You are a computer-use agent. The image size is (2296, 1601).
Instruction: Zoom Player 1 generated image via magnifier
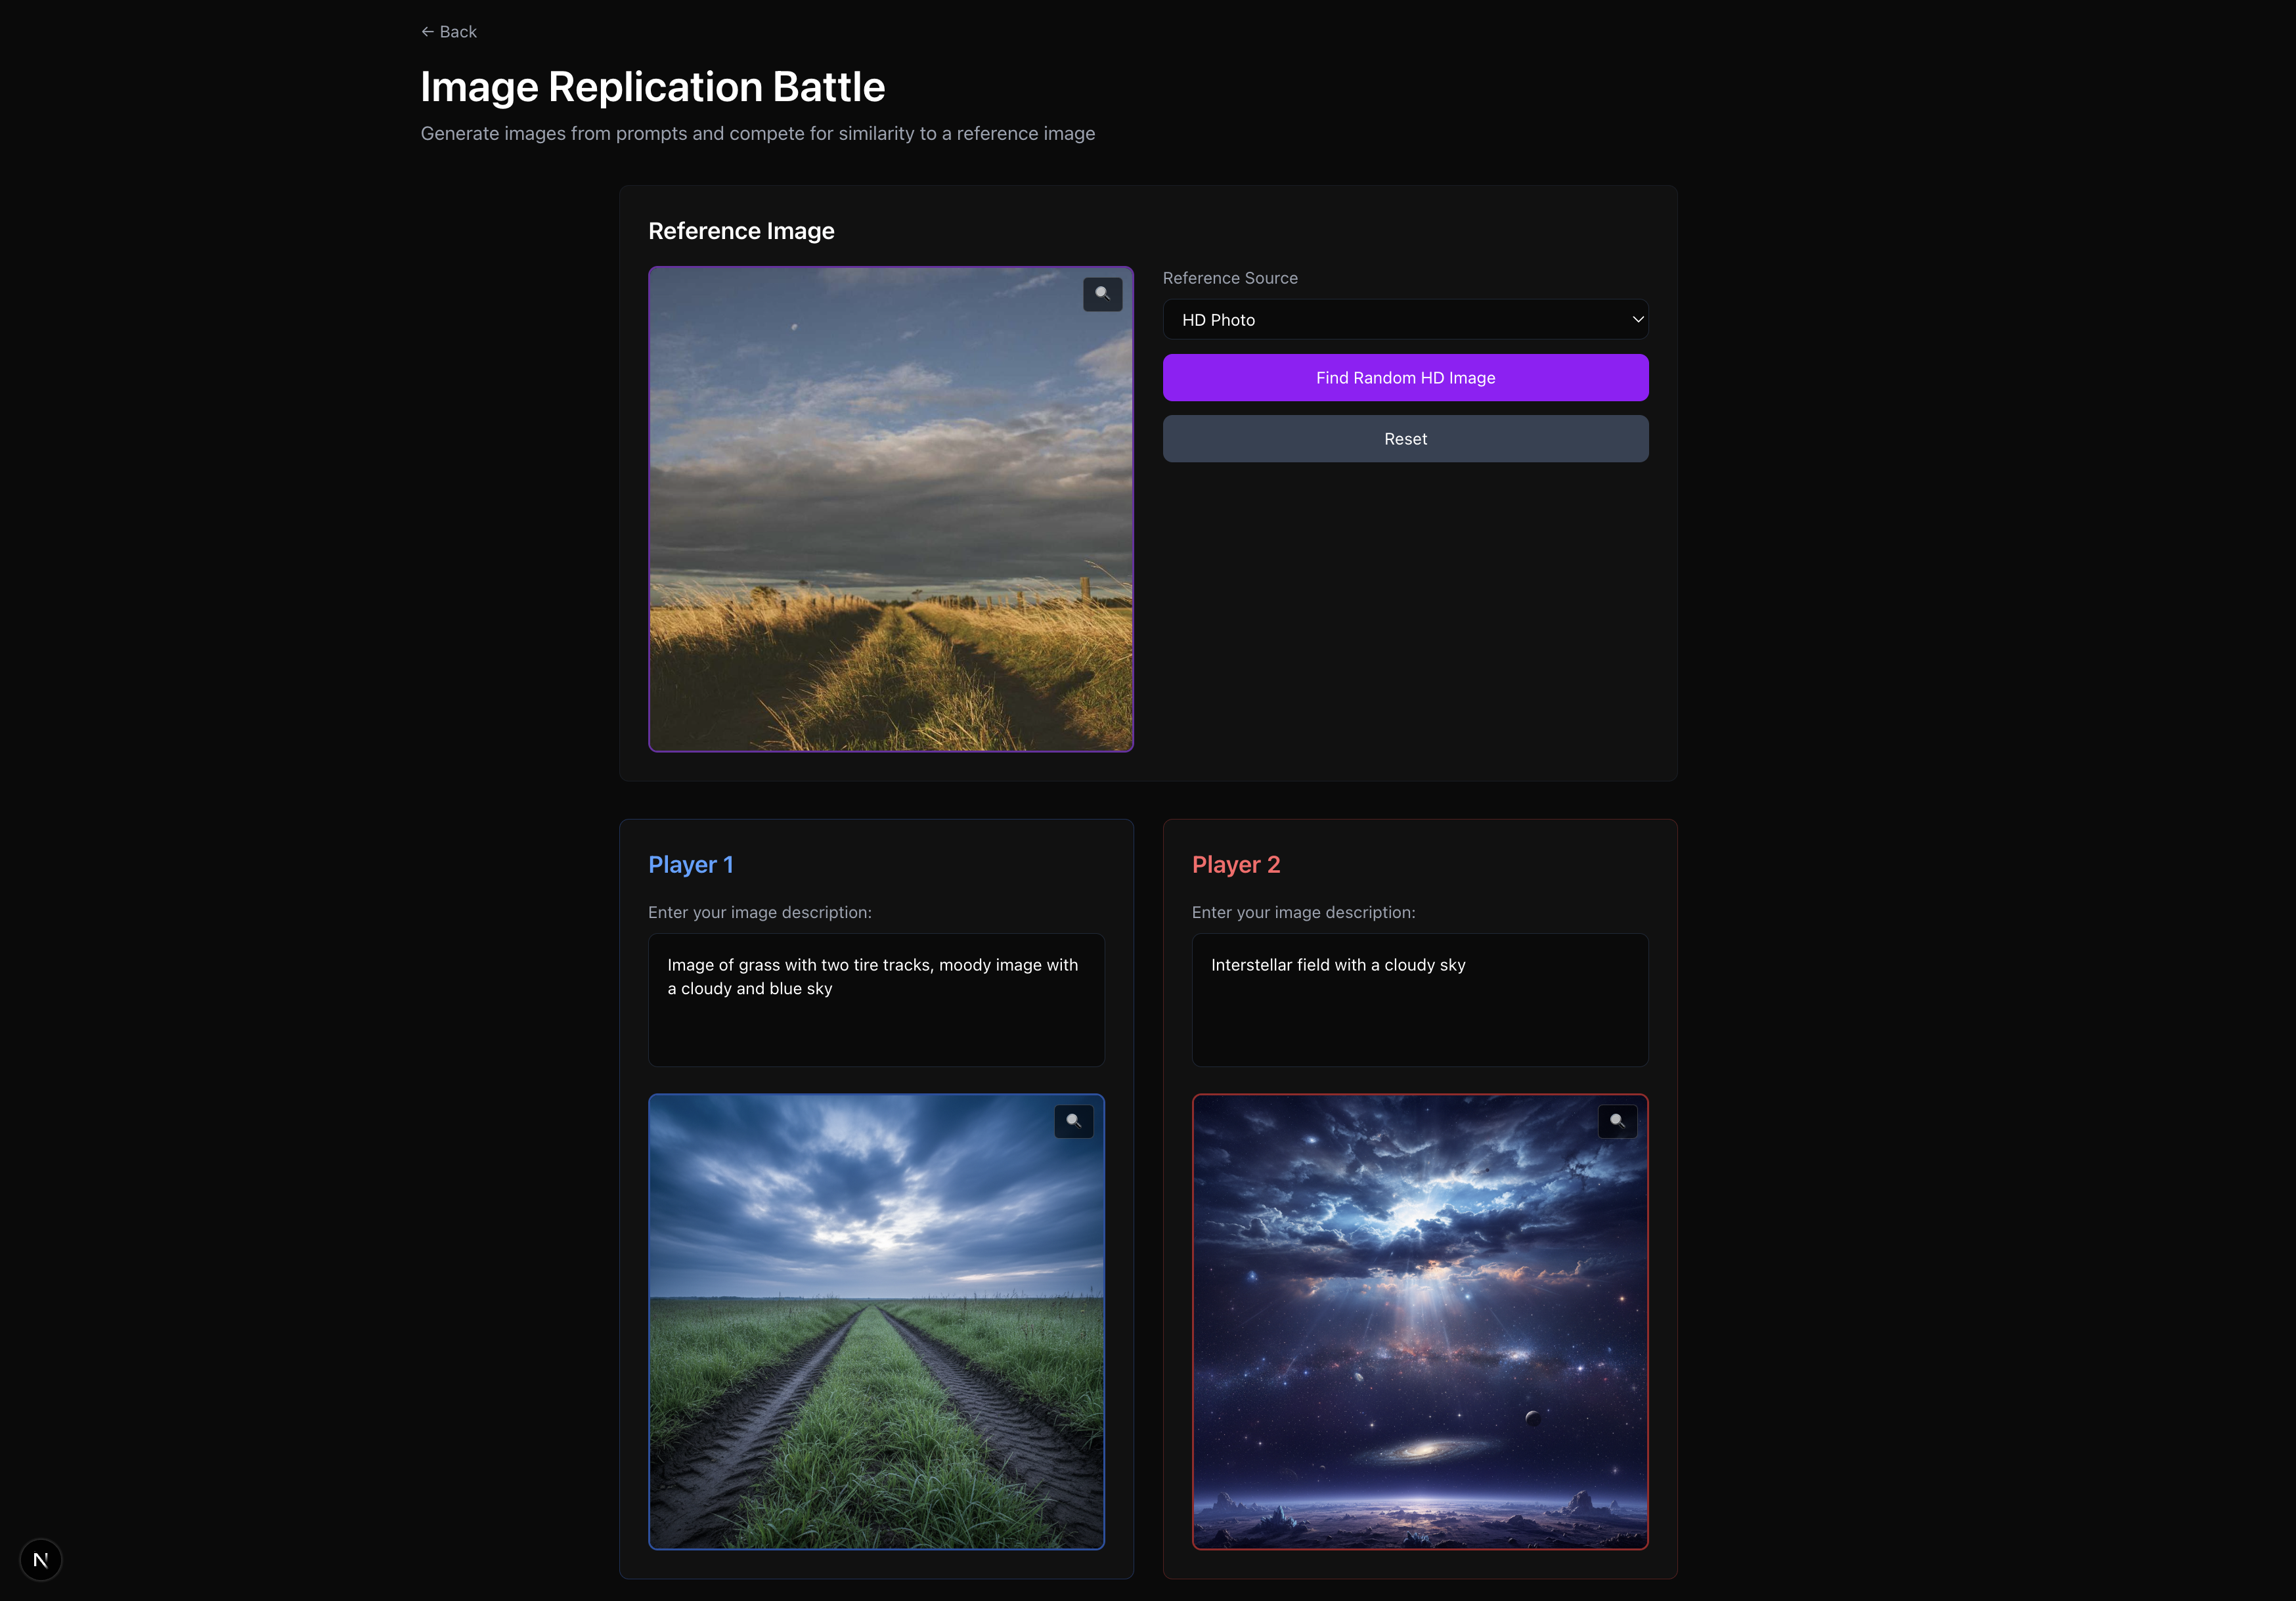(1073, 1121)
